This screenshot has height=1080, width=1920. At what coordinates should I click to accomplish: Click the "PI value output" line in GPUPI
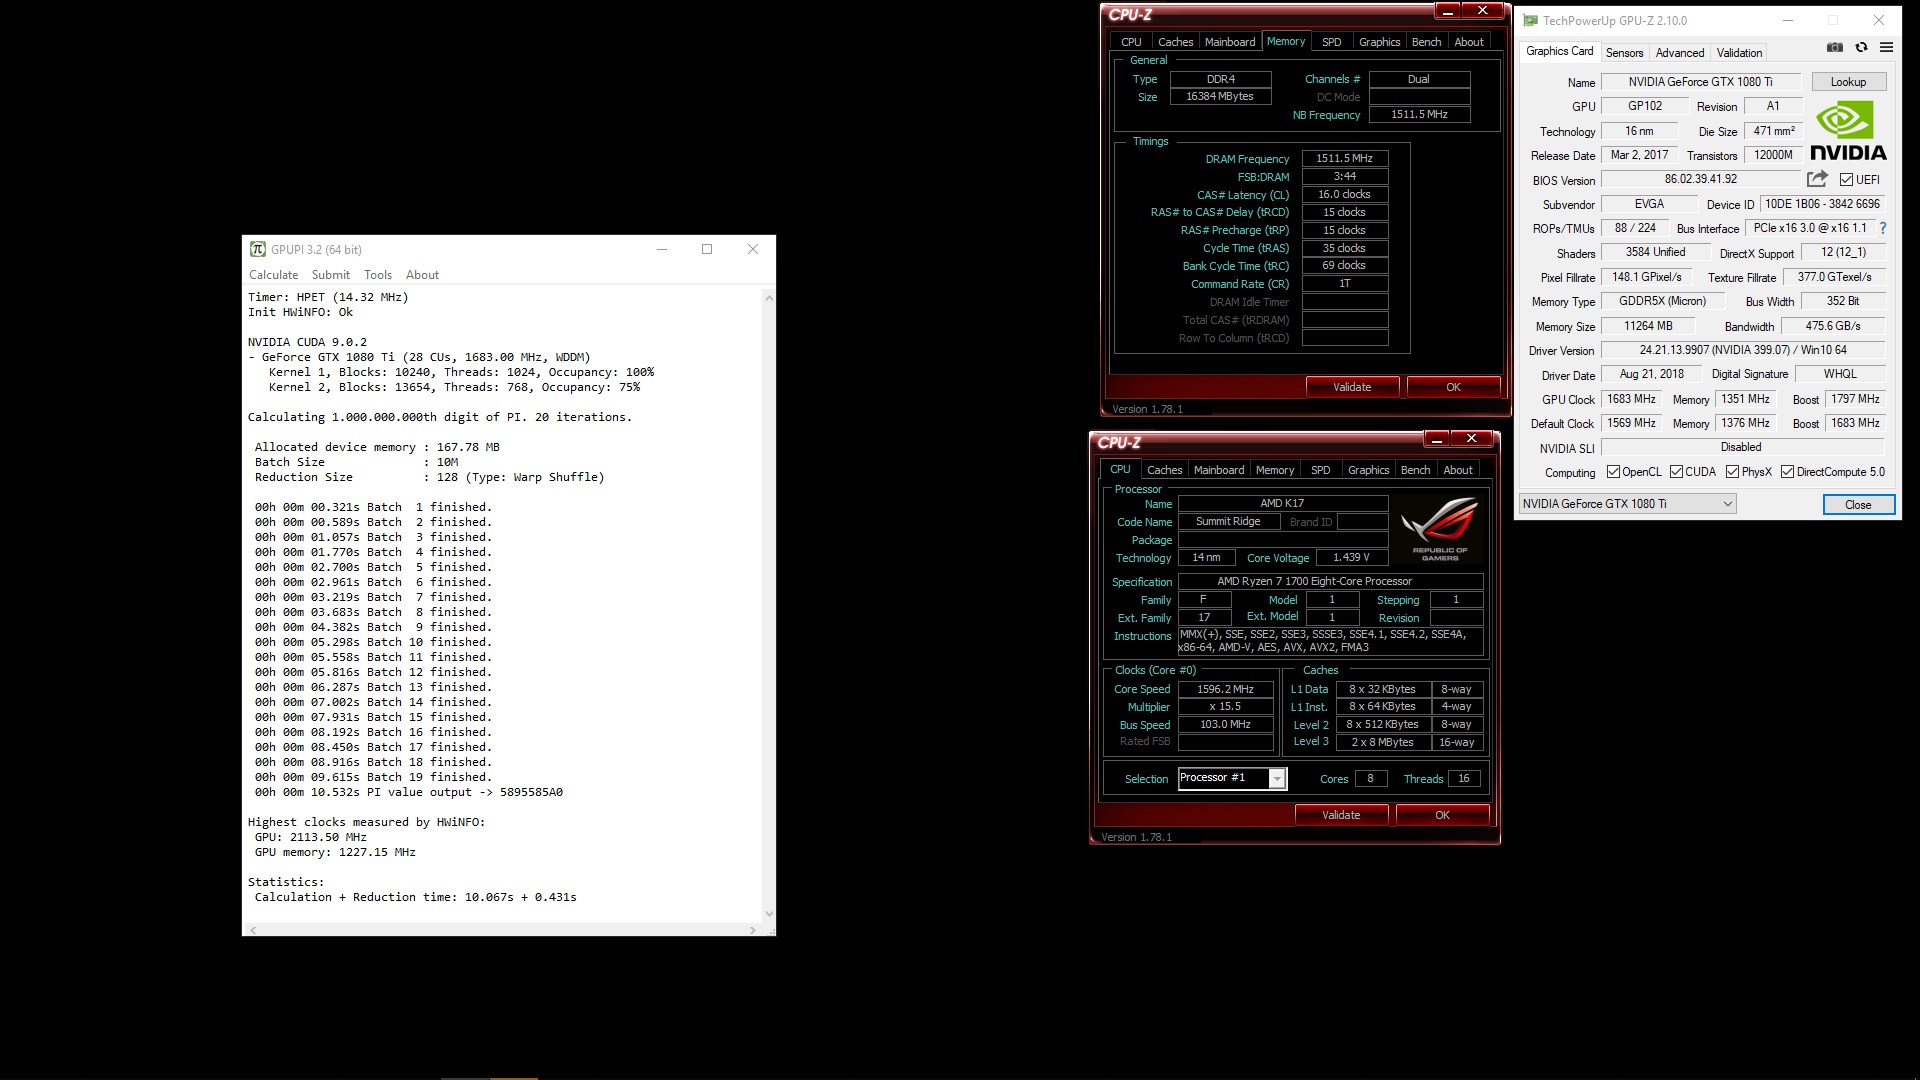tap(408, 792)
